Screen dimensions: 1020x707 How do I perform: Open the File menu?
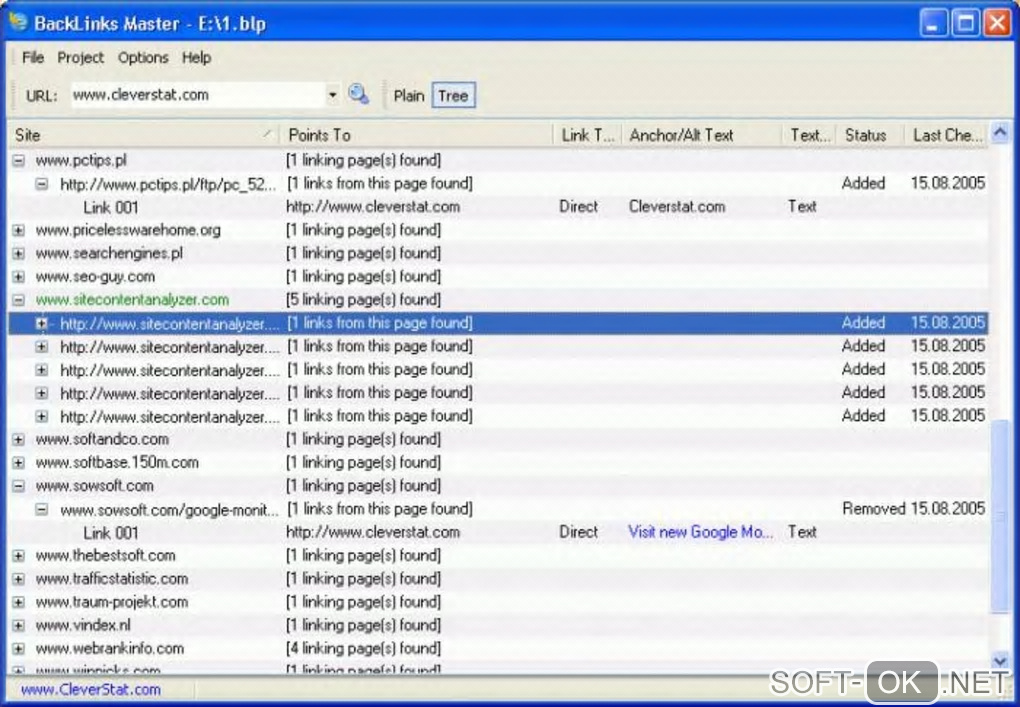point(33,57)
